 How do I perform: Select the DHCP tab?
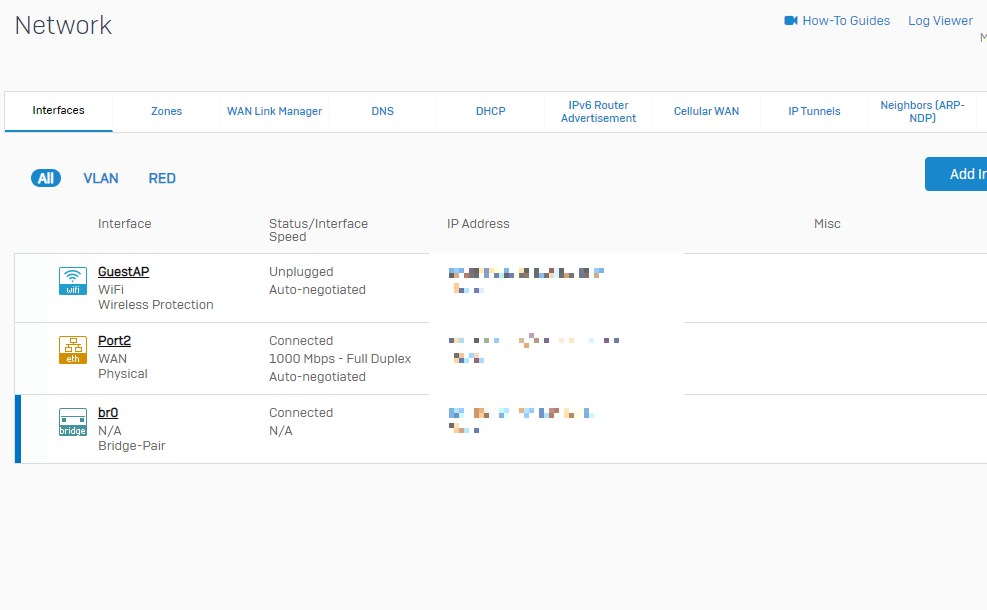[490, 111]
